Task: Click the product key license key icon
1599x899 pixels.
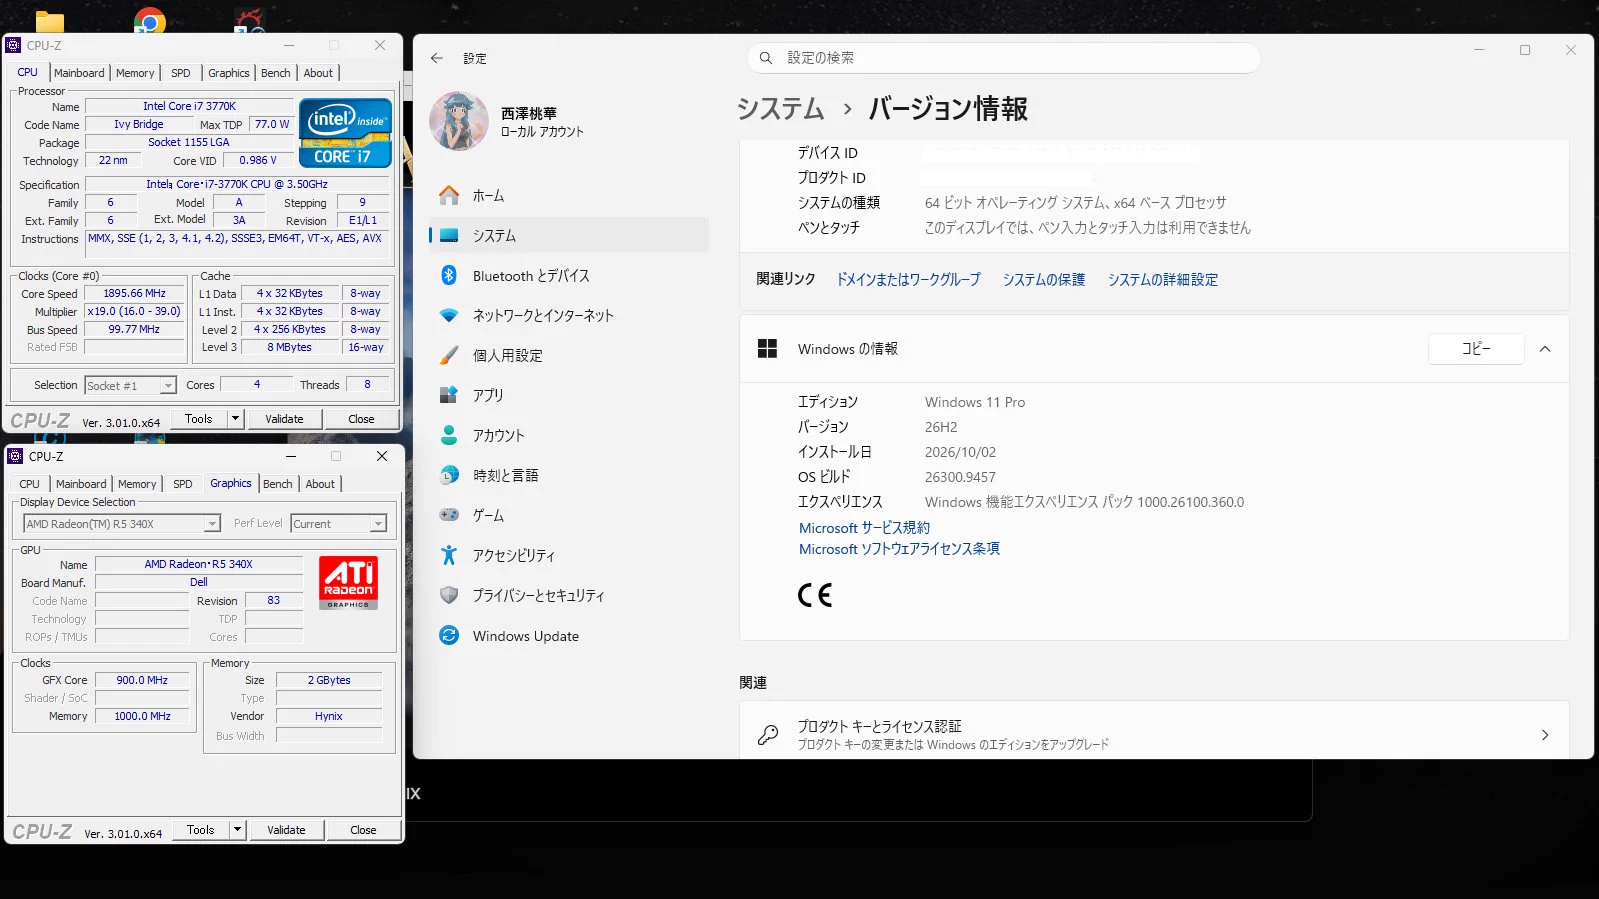Action: tap(768, 735)
